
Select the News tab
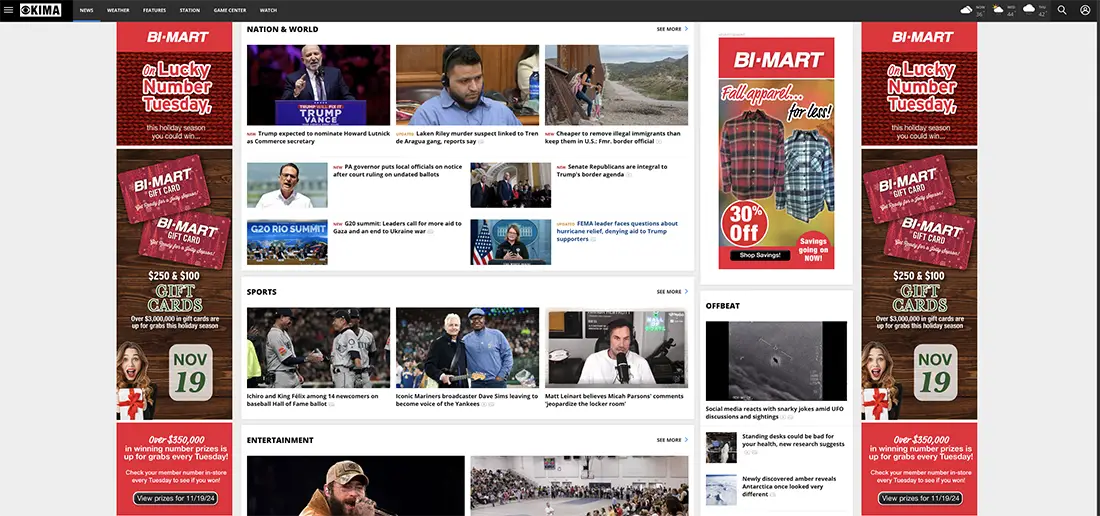tap(86, 11)
